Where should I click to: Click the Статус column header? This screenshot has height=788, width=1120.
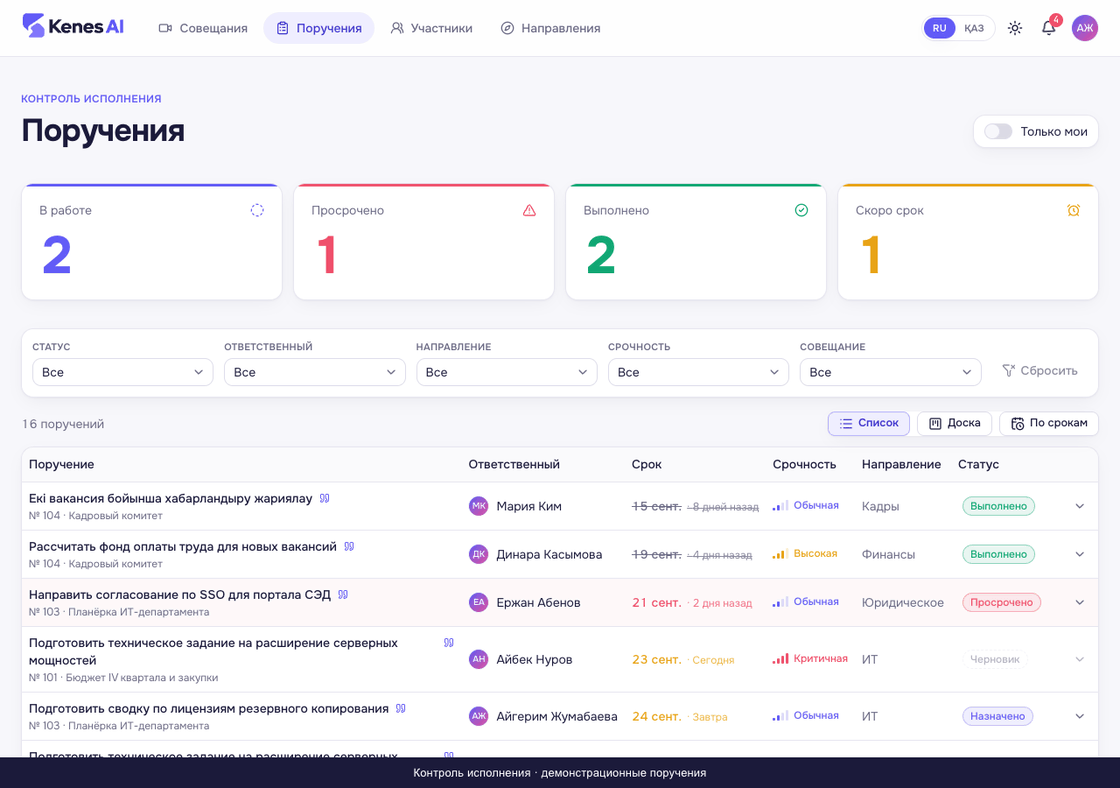[x=978, y=464]
